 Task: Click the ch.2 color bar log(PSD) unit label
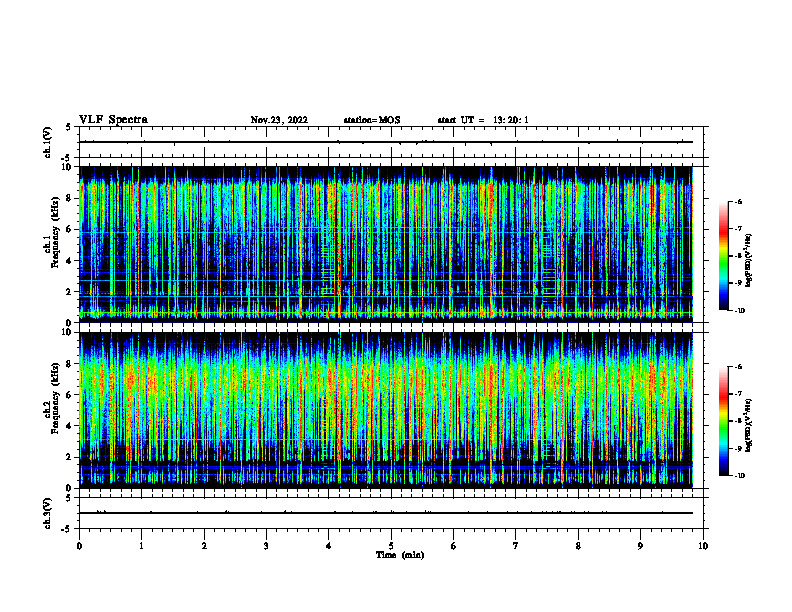[749, 425]
